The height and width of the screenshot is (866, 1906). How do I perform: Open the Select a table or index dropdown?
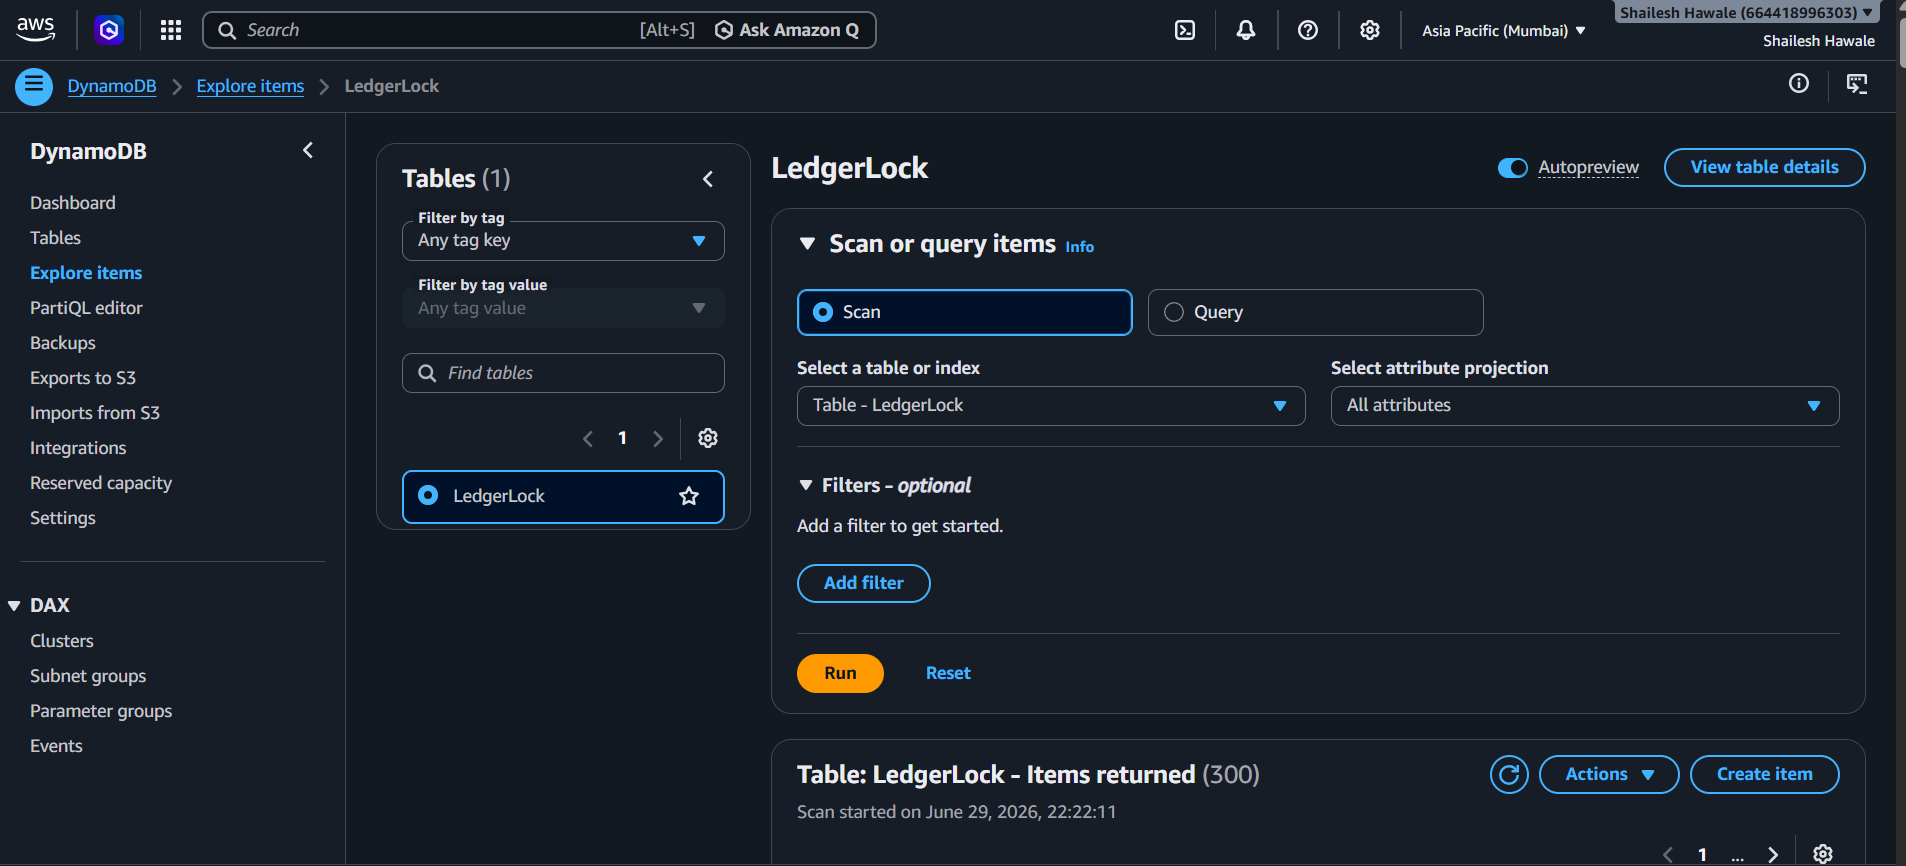click(x=1051, y=406)
